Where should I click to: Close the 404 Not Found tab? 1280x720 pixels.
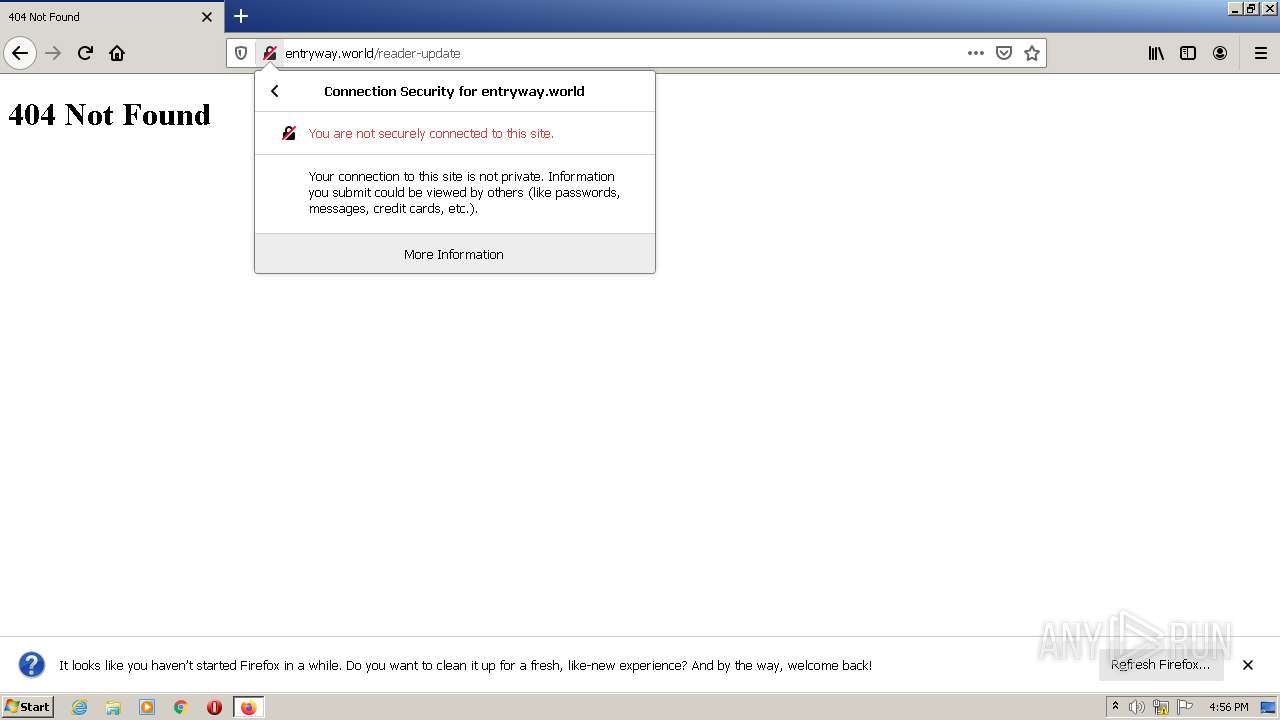tap(207, 17)
